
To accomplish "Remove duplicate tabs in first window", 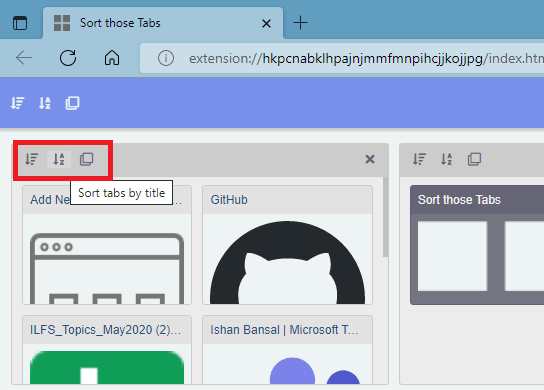I will click(x=86, y=159).
